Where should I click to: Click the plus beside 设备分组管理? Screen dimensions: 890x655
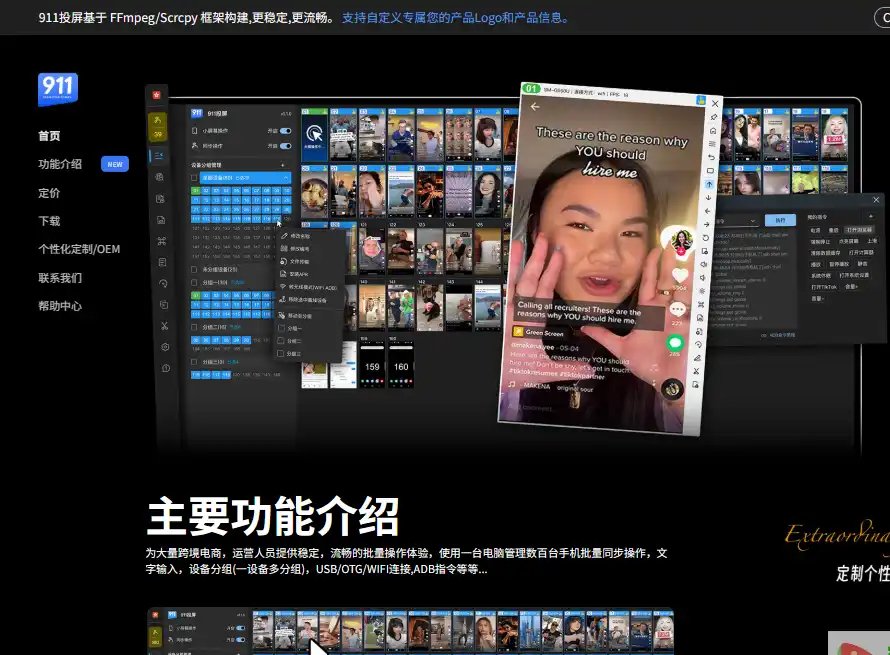point(283,165)
